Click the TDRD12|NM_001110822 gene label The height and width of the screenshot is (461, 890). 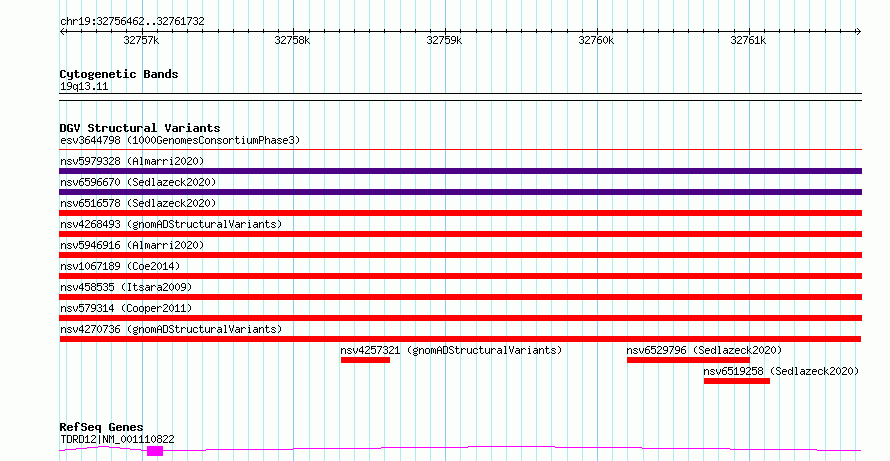pos(117,439)
